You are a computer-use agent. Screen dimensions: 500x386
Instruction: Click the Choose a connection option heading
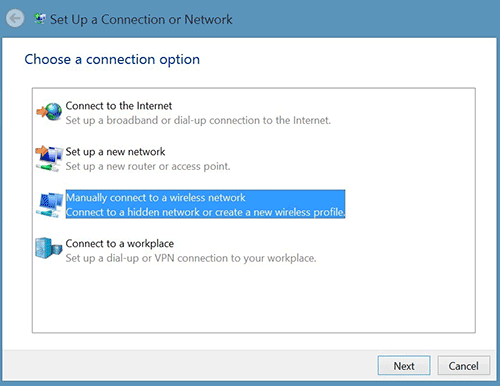click(x=112, y=60)
